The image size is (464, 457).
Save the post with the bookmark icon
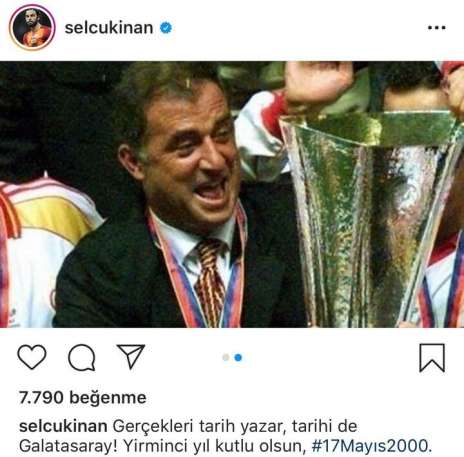click(x=432, y=358)
